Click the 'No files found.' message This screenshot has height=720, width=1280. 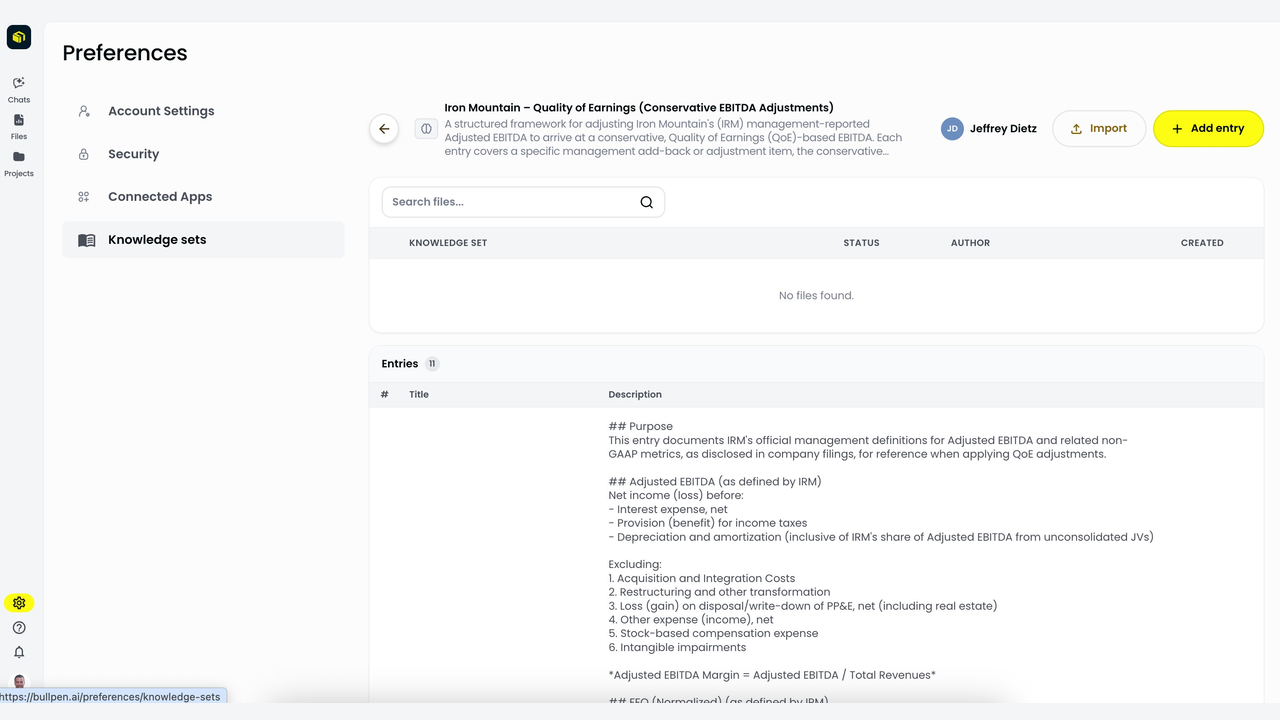coord(816,296)
